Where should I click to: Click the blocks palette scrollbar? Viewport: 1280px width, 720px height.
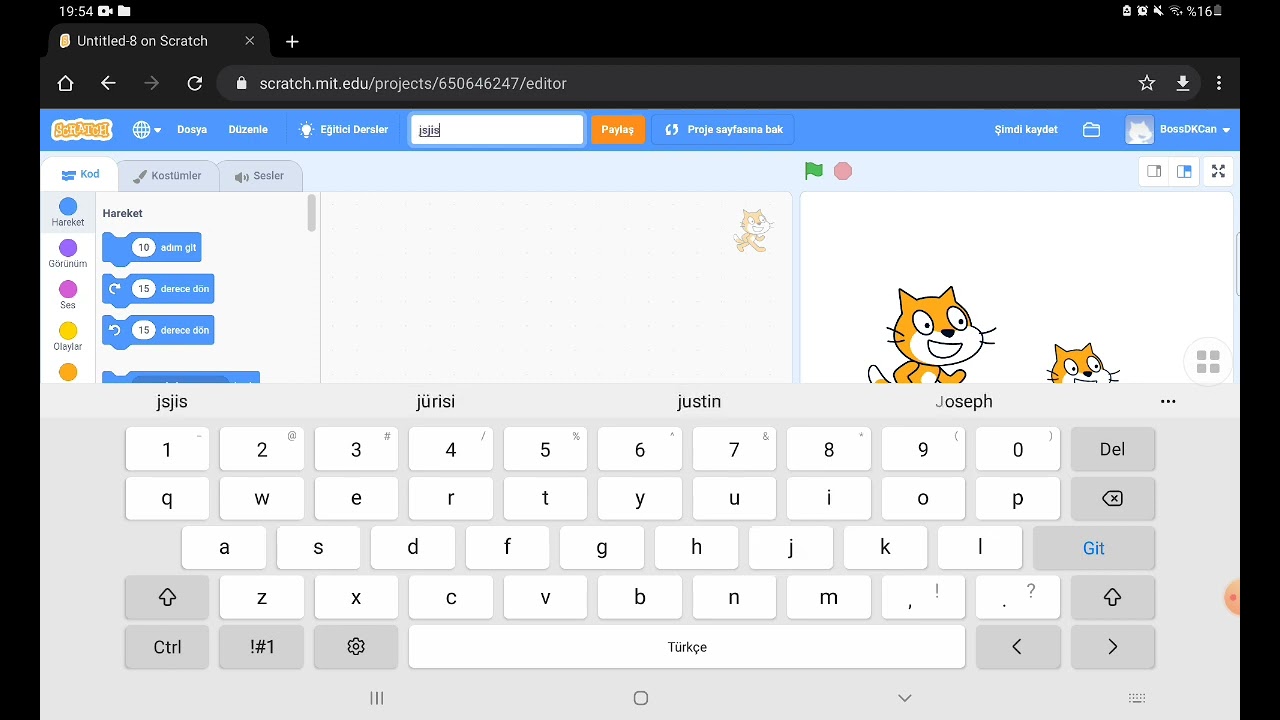click(312, 213)
